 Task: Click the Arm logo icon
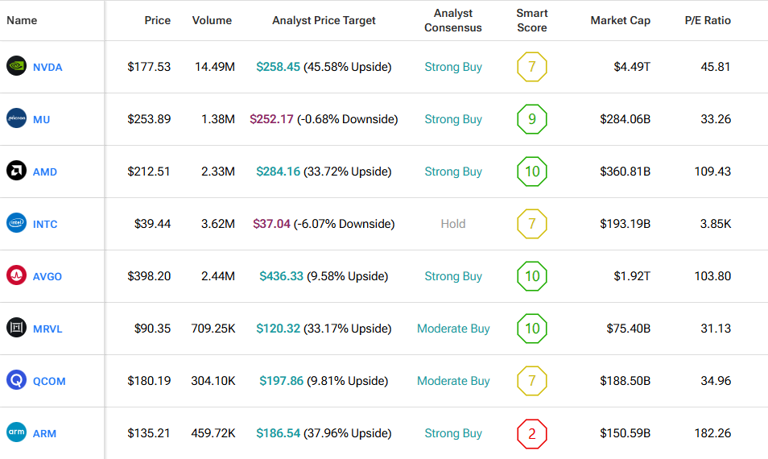[16, 432]
